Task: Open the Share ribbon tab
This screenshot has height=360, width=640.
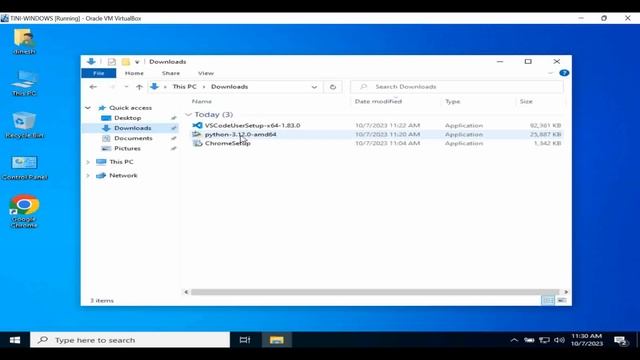Action: coord(171,73)
